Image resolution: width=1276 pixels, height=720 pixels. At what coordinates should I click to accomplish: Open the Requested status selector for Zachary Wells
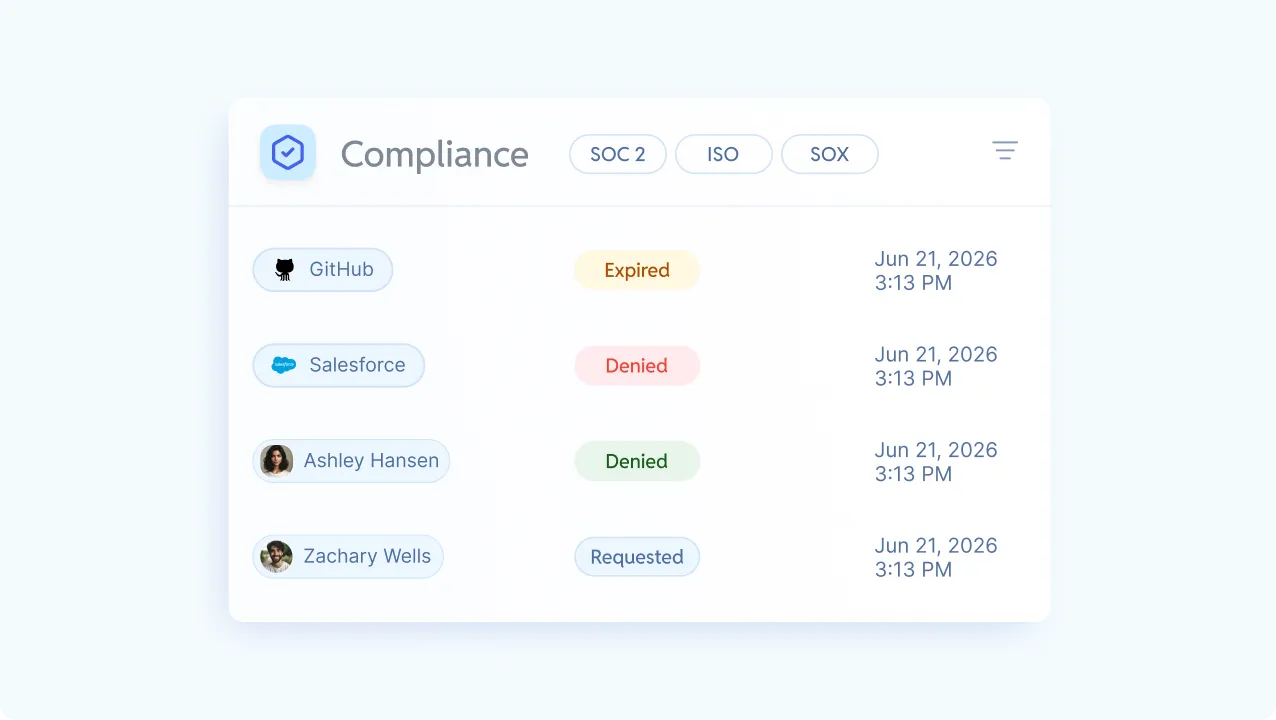click(637, 557)
